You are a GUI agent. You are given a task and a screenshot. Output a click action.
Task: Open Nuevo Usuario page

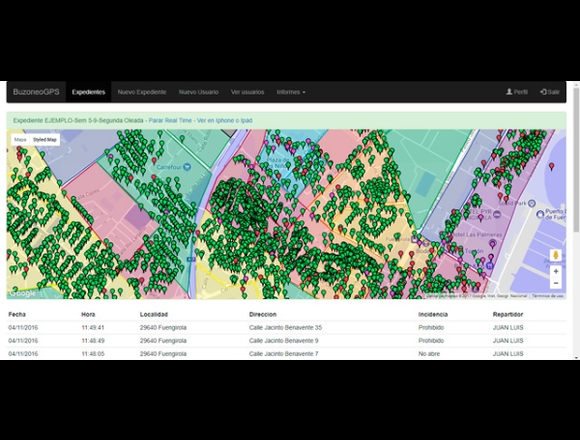tap(199, 92)
